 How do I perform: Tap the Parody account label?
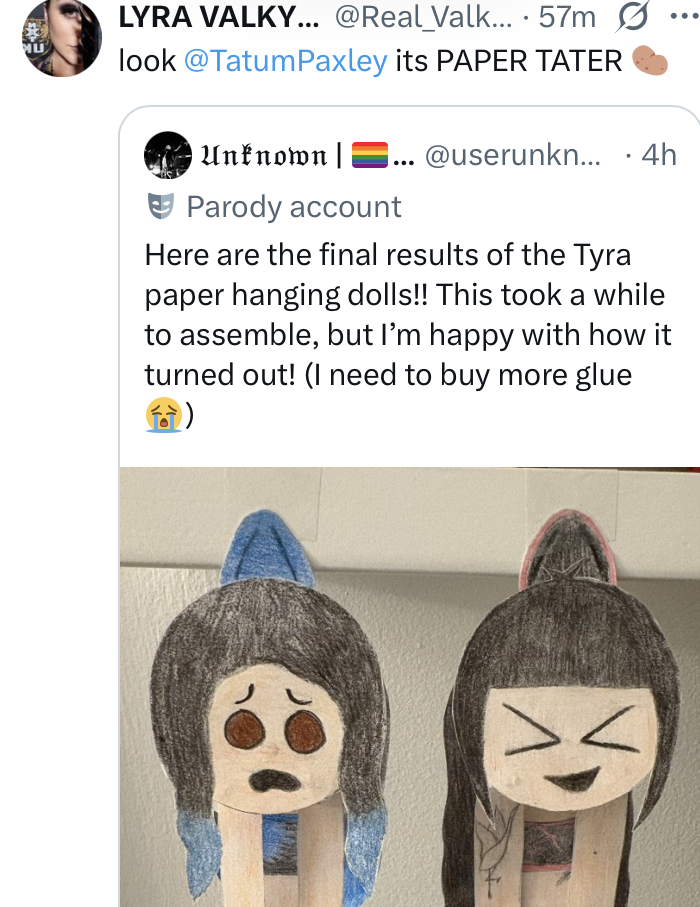(293, 207)
